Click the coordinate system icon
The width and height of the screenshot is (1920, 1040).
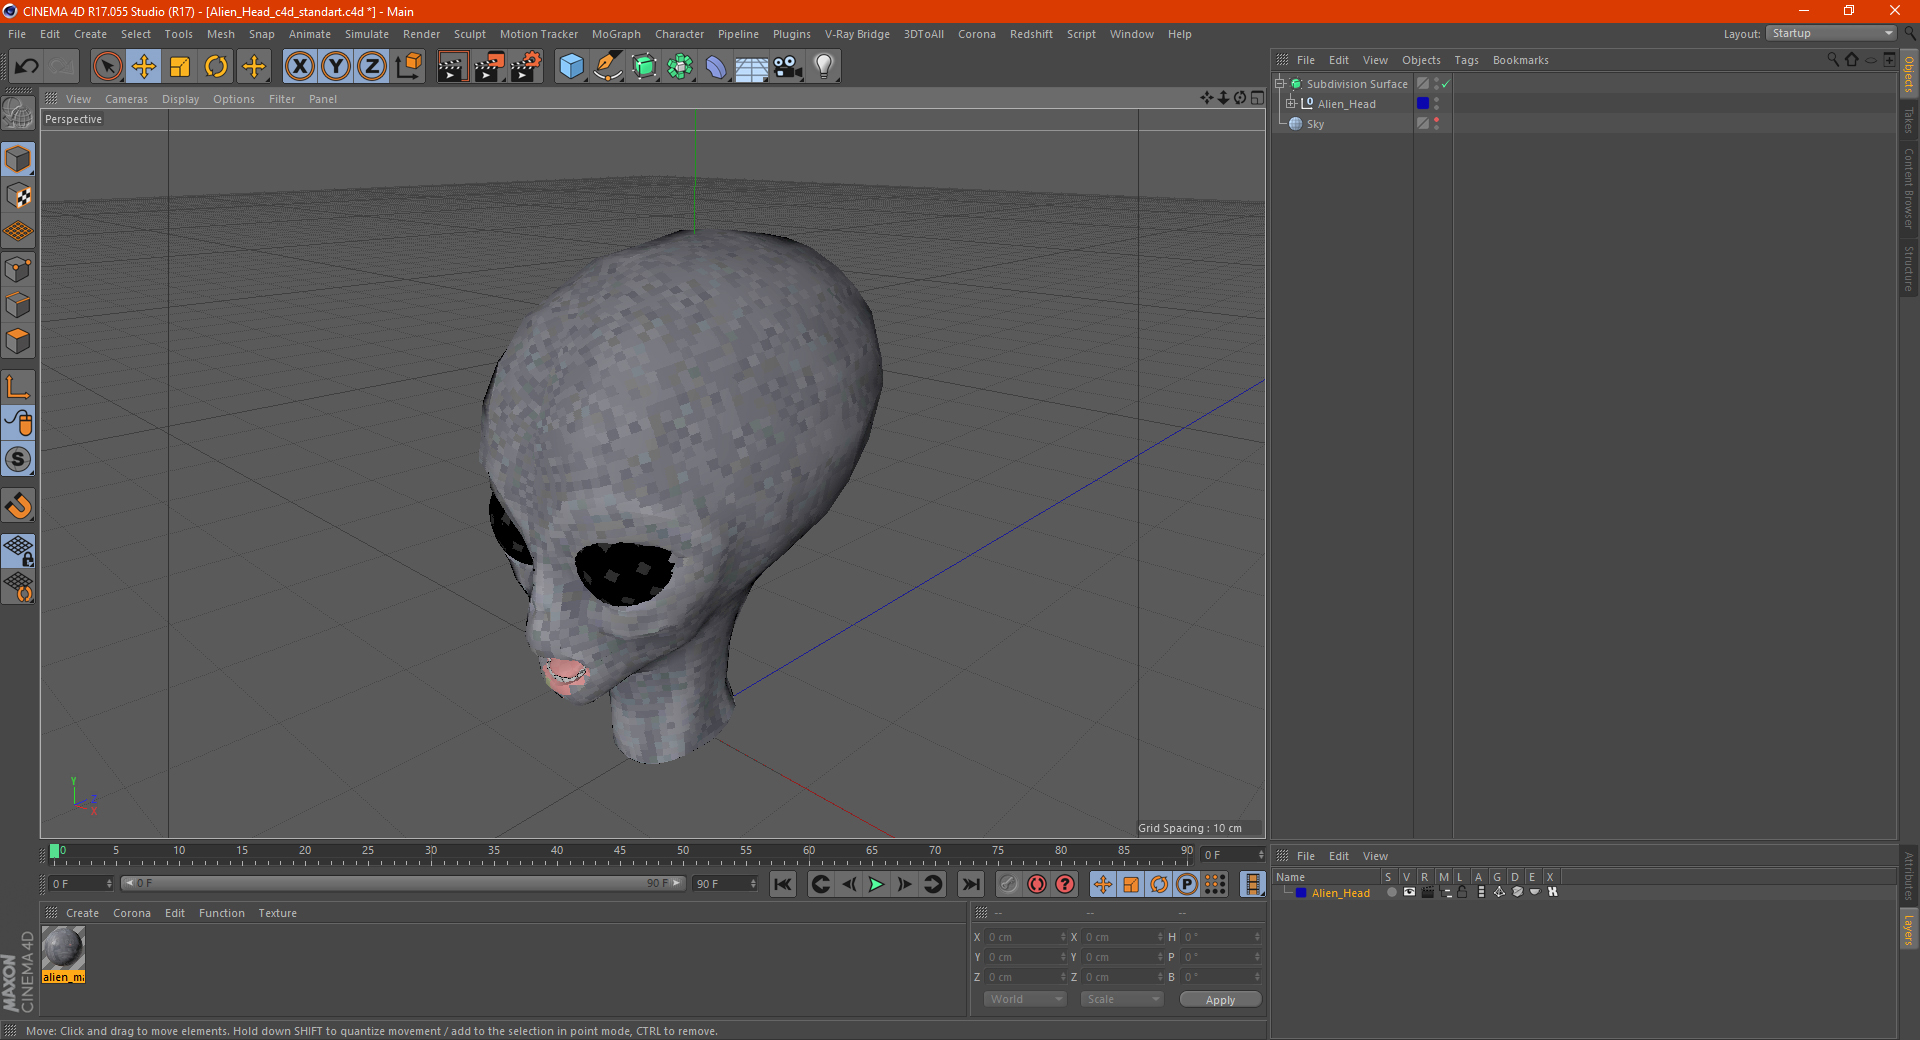[408, 67]
